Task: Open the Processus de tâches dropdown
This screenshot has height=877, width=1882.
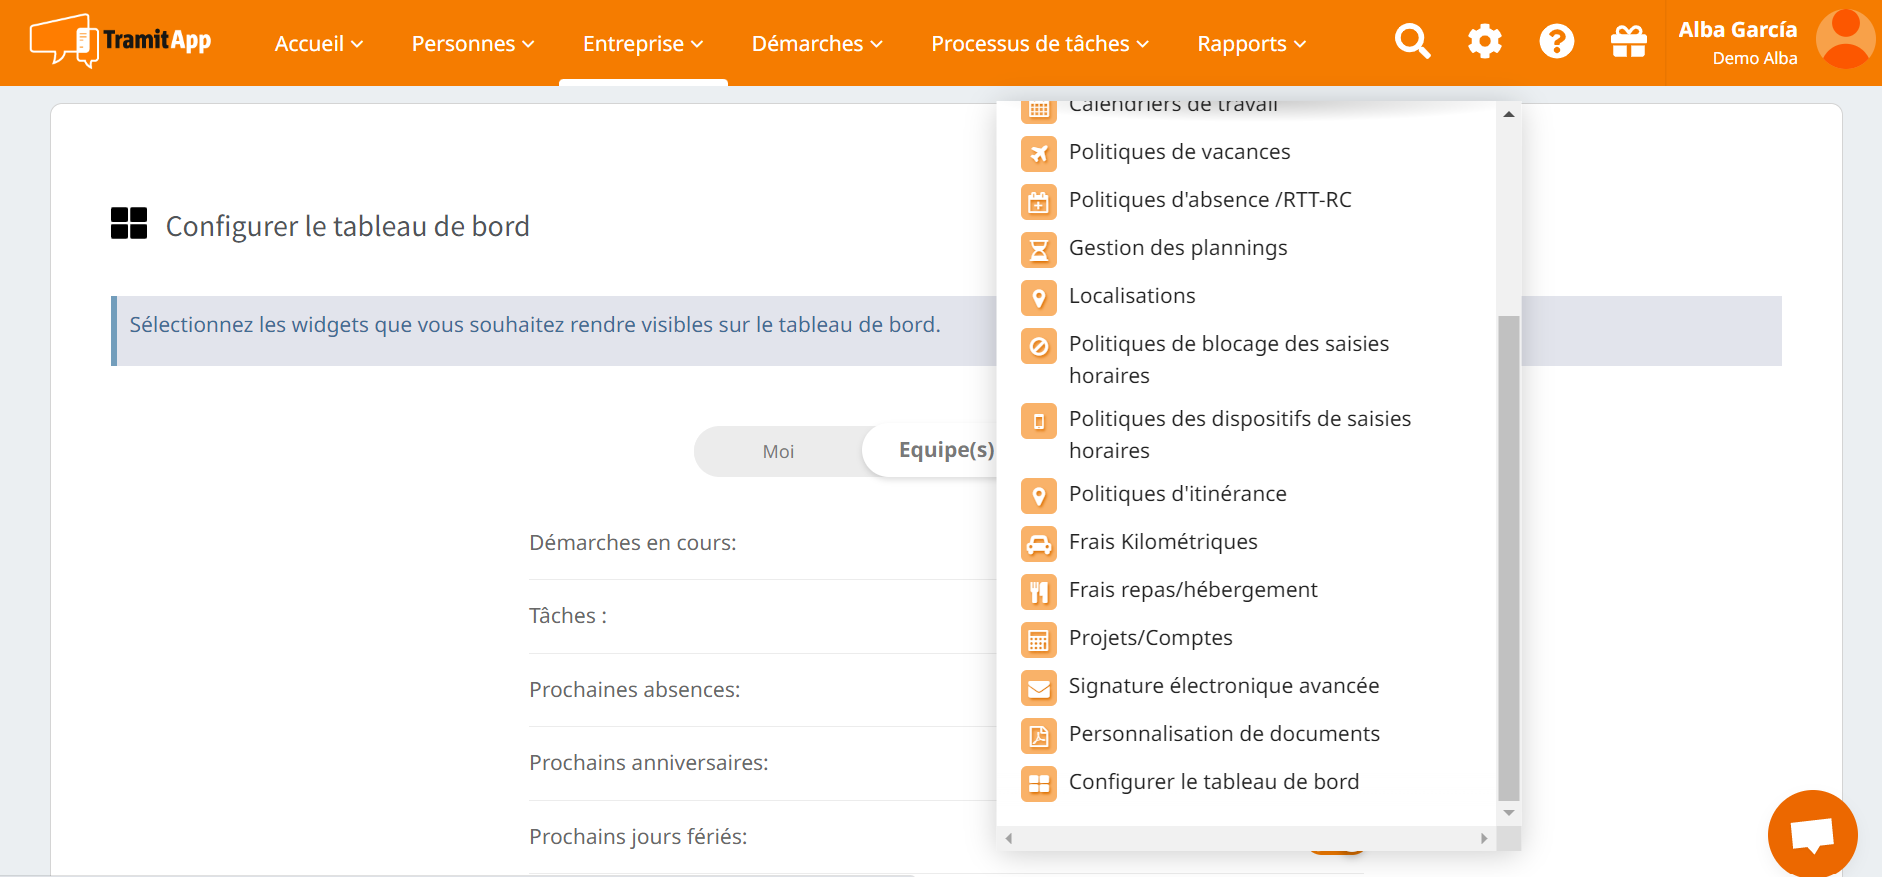Action: tap(1039, 44)
